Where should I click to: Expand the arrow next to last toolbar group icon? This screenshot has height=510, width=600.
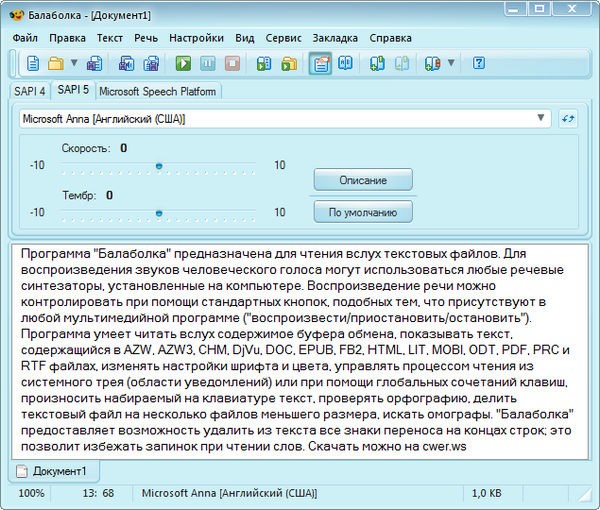[x=451, y=64]
